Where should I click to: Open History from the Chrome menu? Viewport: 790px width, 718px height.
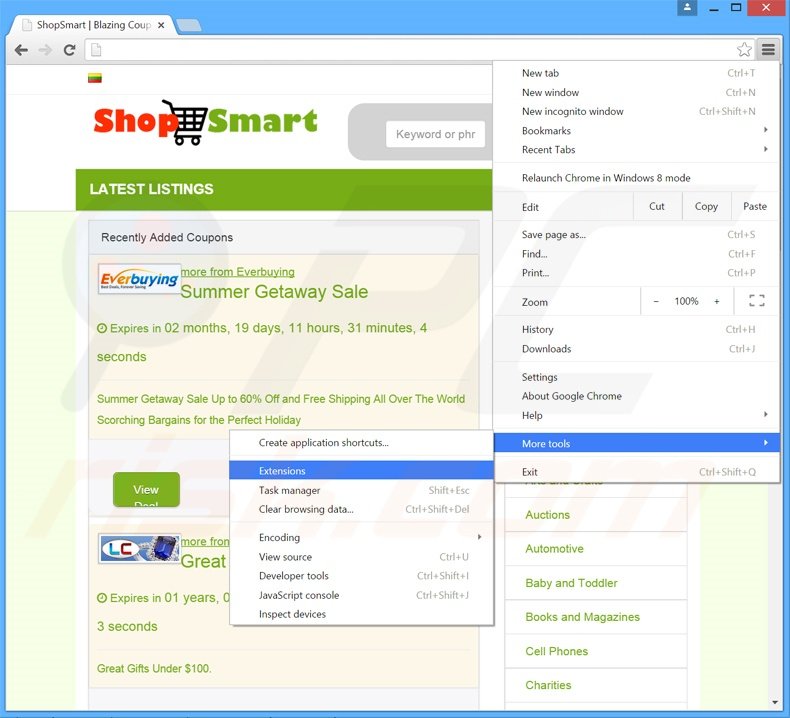pos(636,330)
